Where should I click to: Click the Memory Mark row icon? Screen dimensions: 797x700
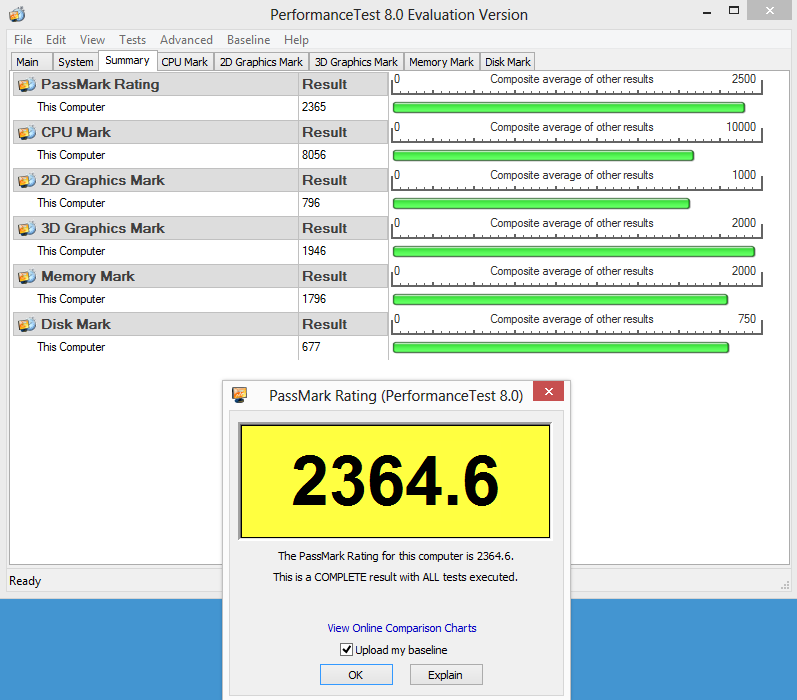pyautogui.click(x=27, y=277)
